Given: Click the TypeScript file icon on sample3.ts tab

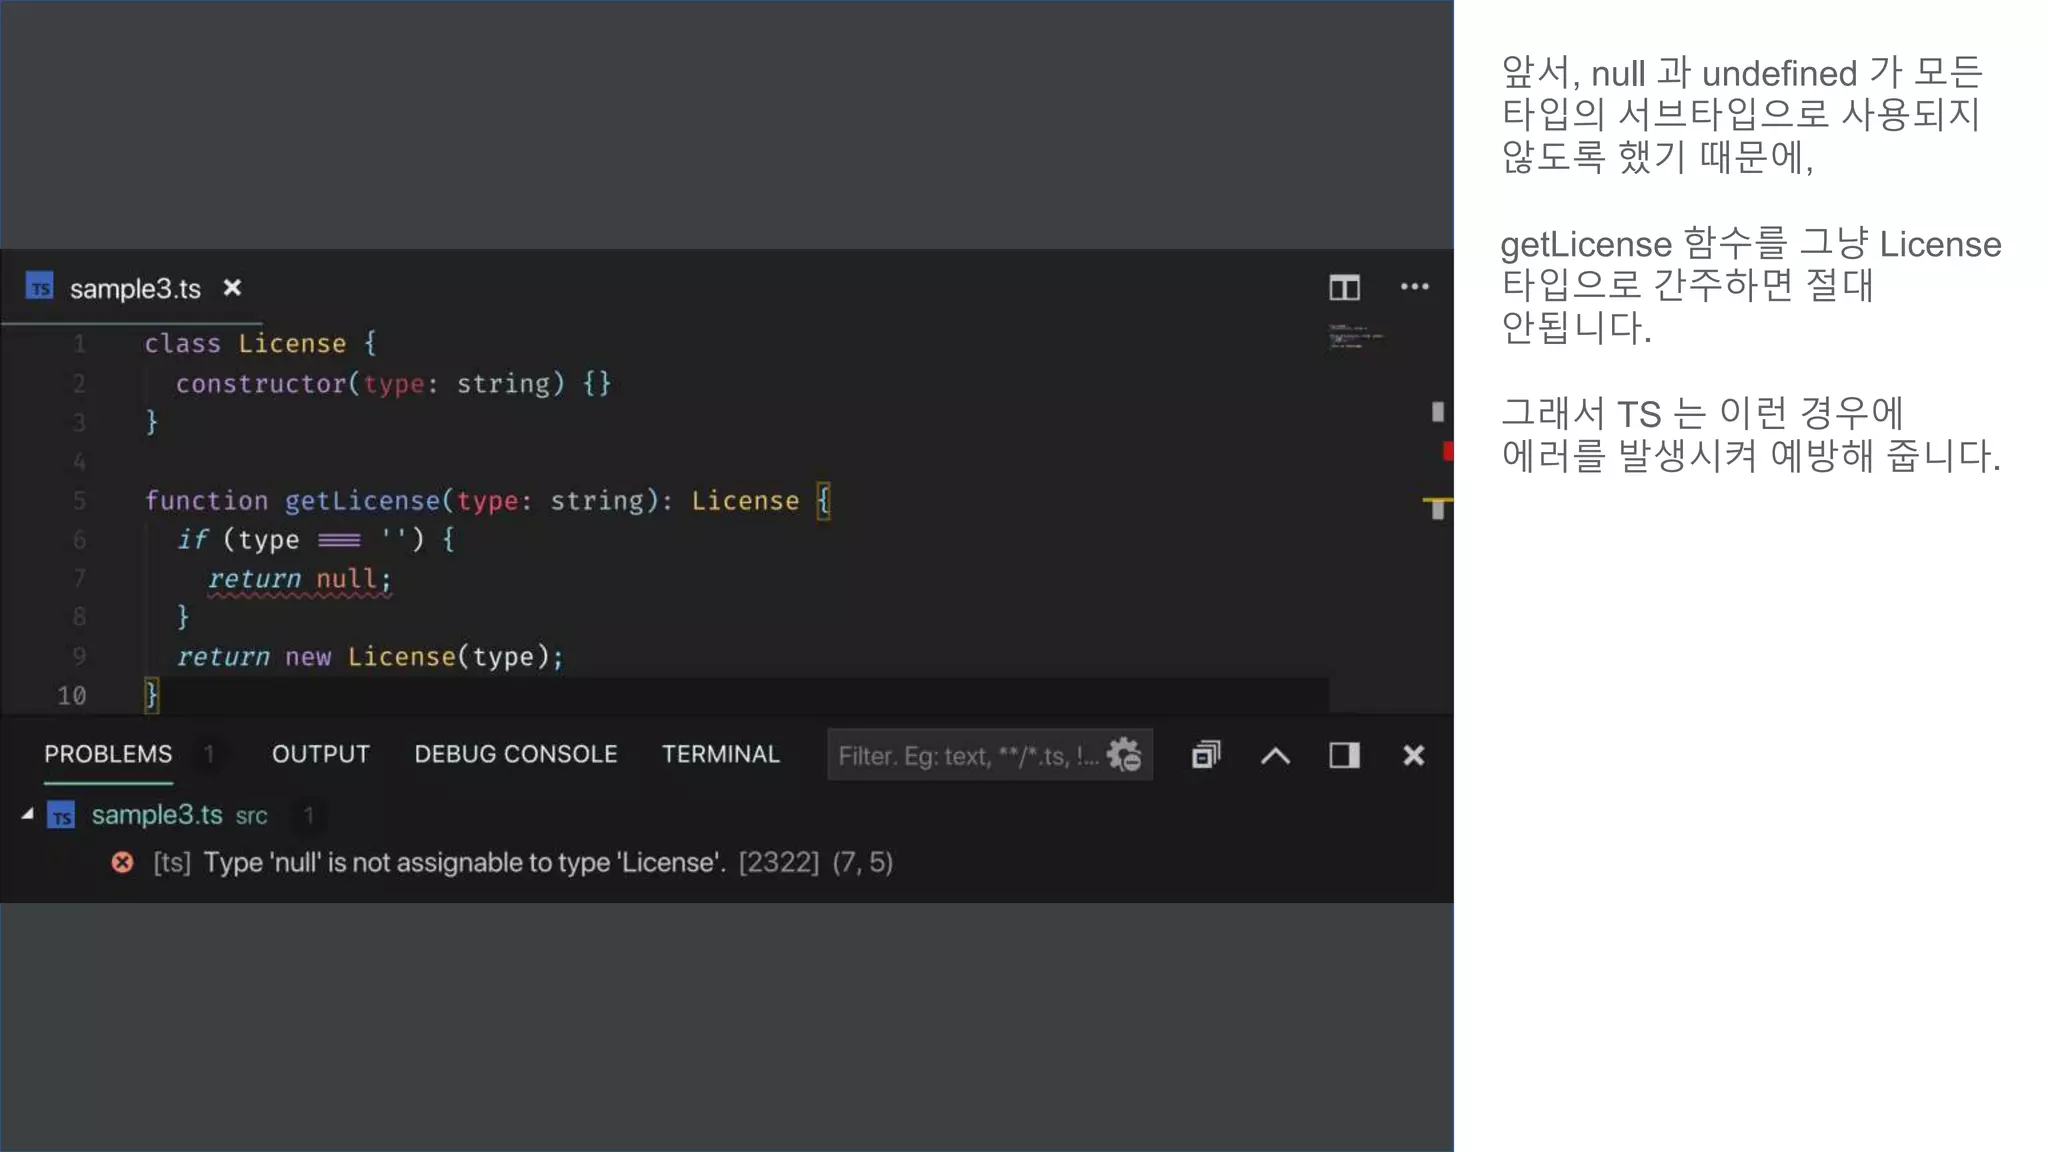Looking at the screenshot, I should (40, 287).
